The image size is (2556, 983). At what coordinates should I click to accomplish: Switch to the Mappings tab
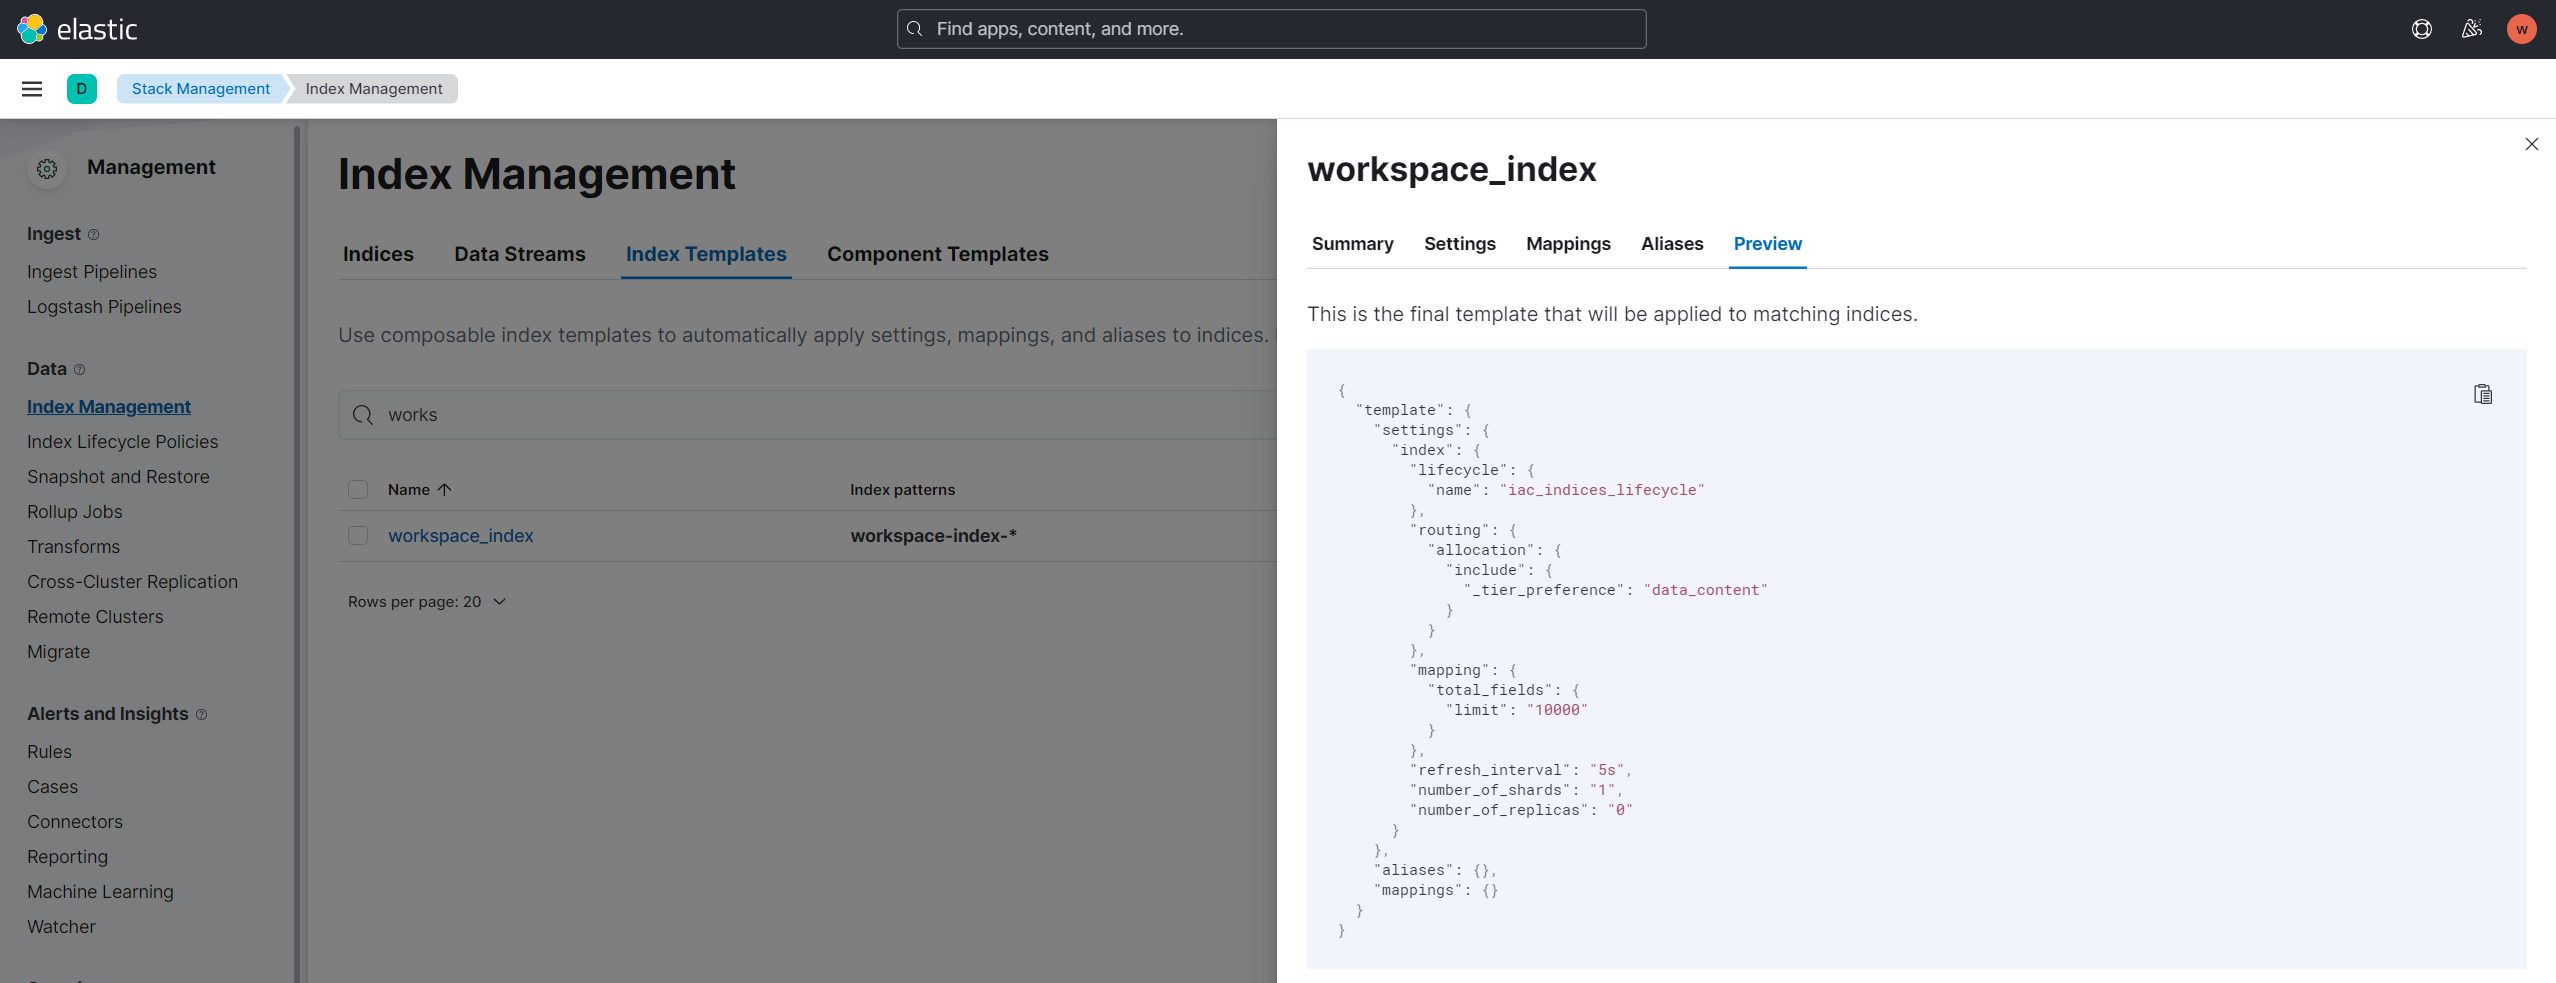click(x=1568, y=244)
